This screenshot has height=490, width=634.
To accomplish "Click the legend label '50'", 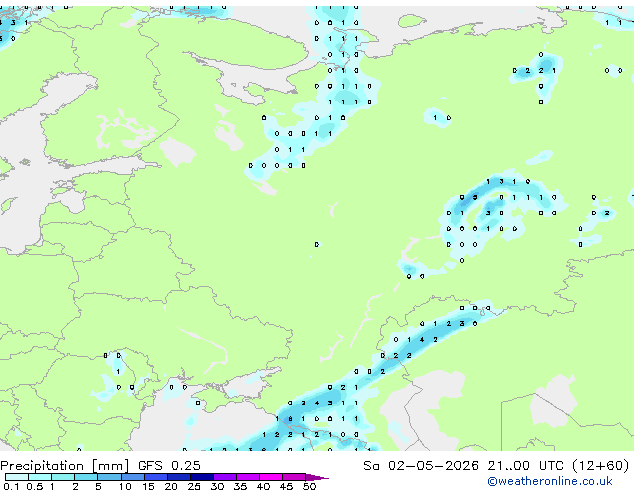I will point(309,486).
